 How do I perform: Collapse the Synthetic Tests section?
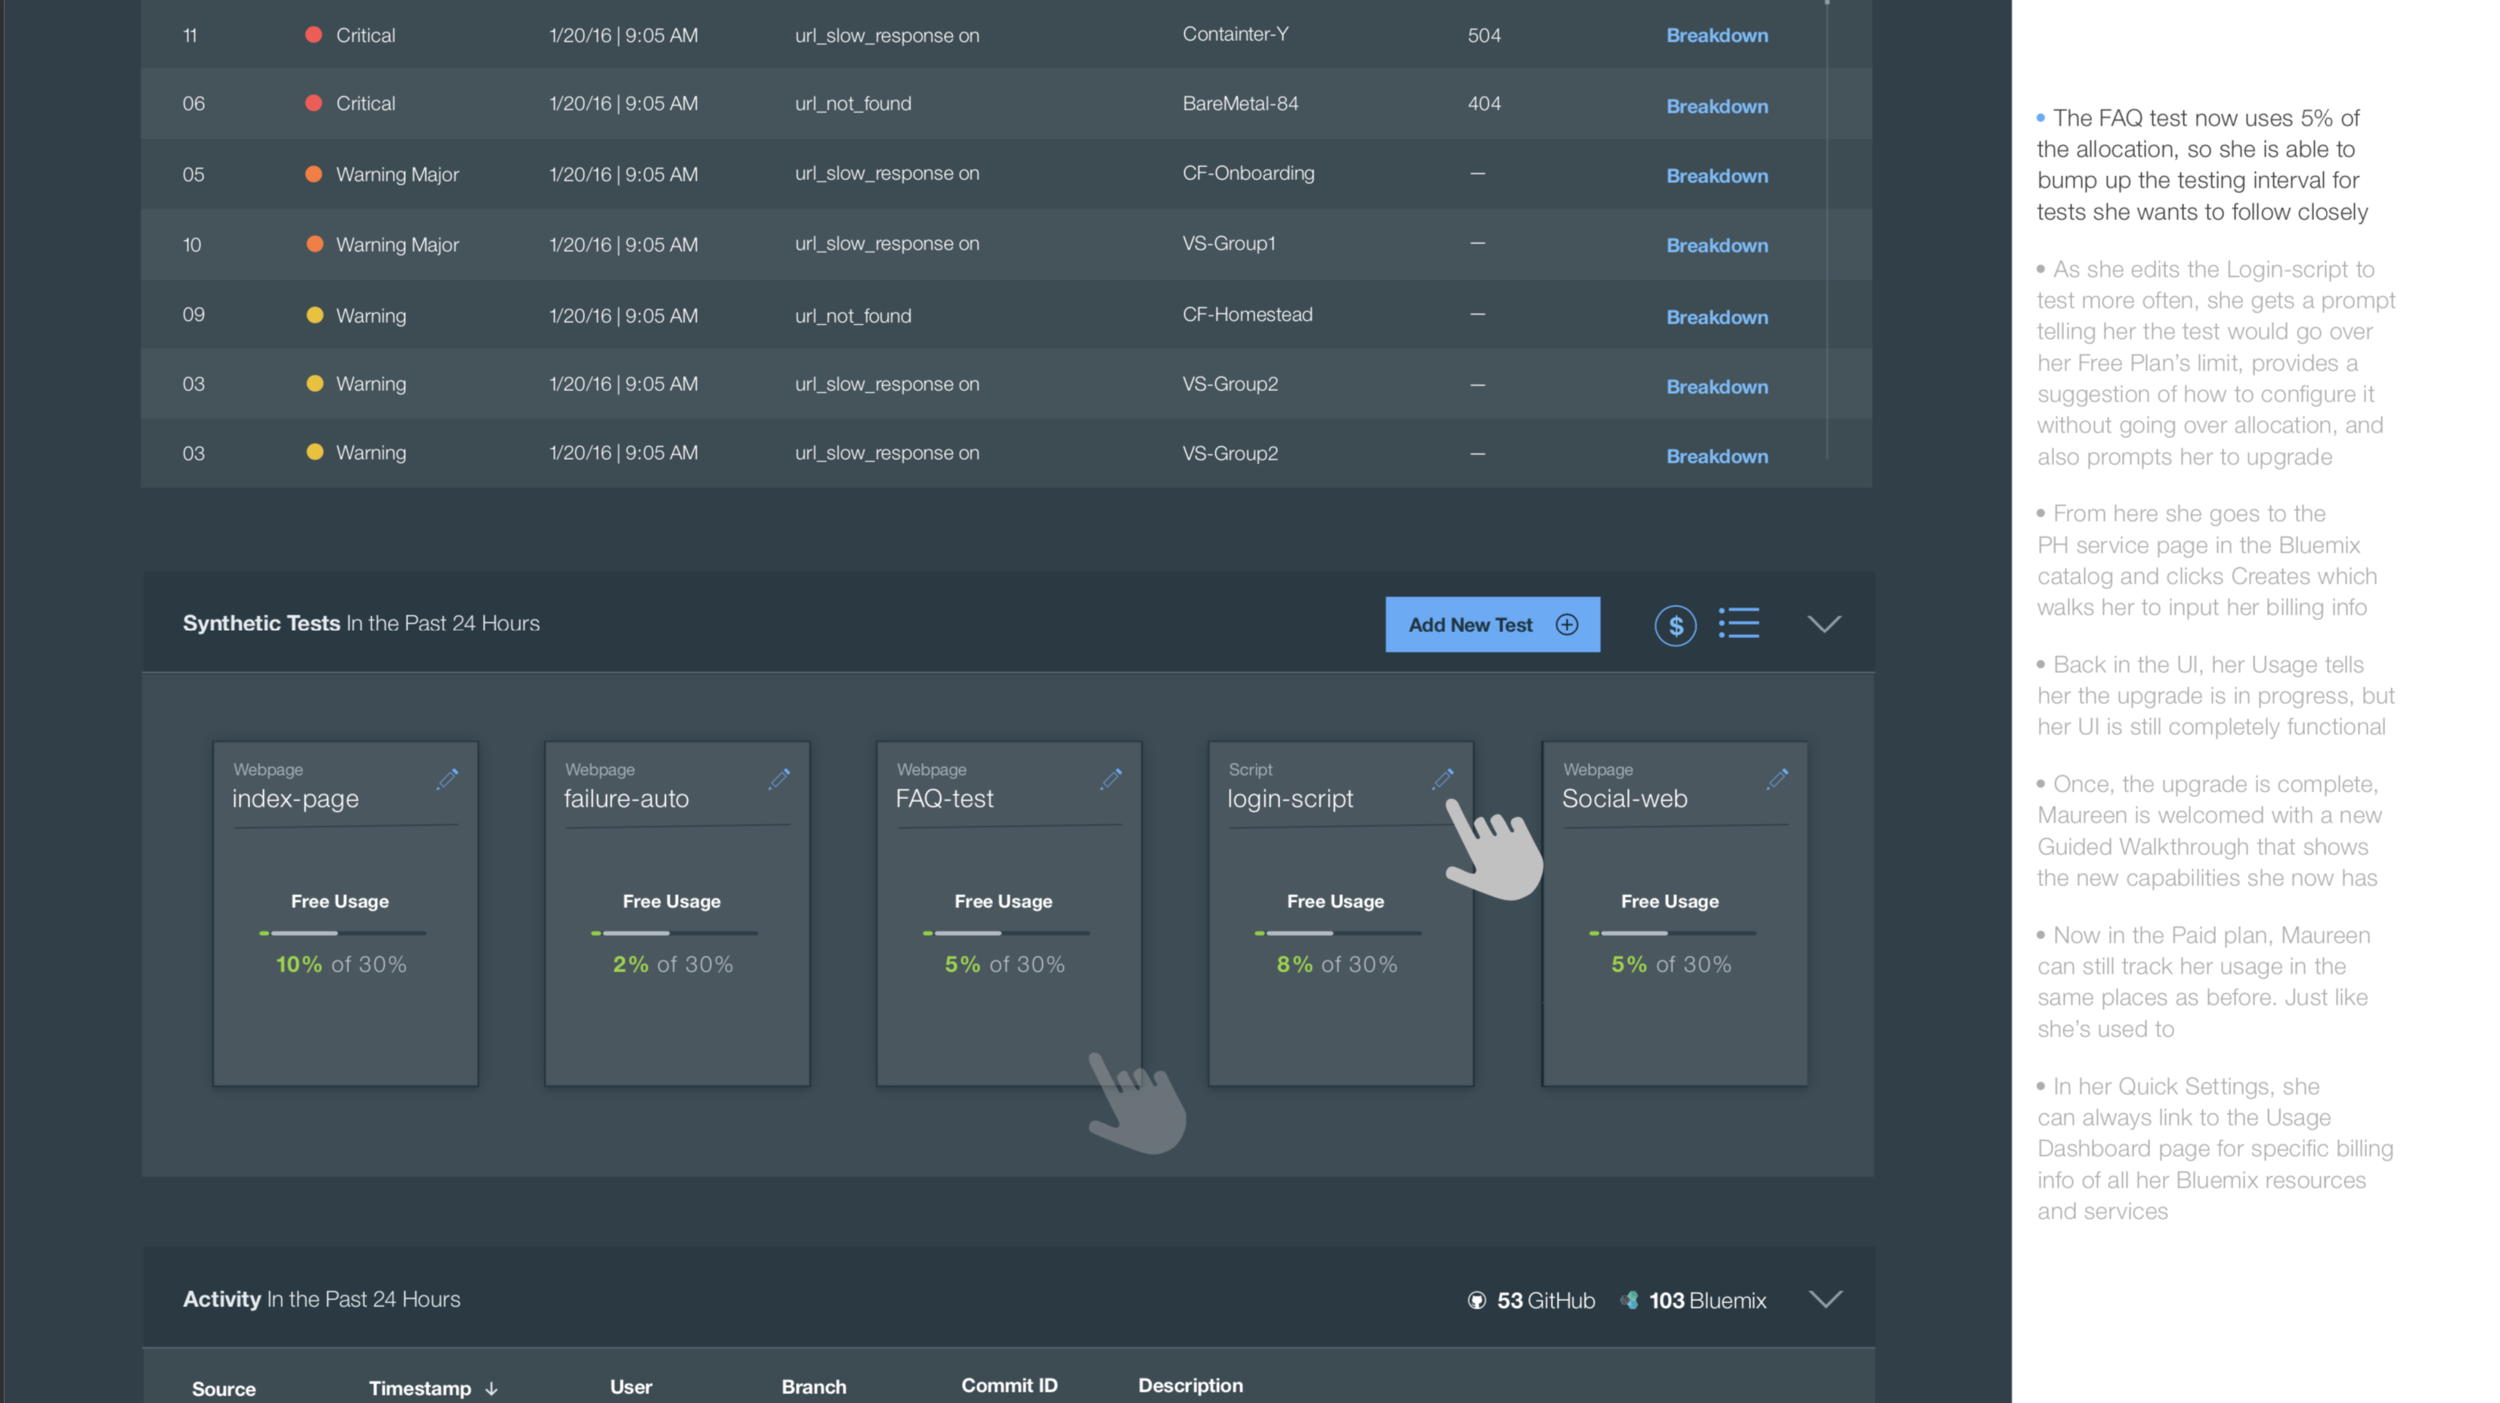click(x=1824, y=624)
